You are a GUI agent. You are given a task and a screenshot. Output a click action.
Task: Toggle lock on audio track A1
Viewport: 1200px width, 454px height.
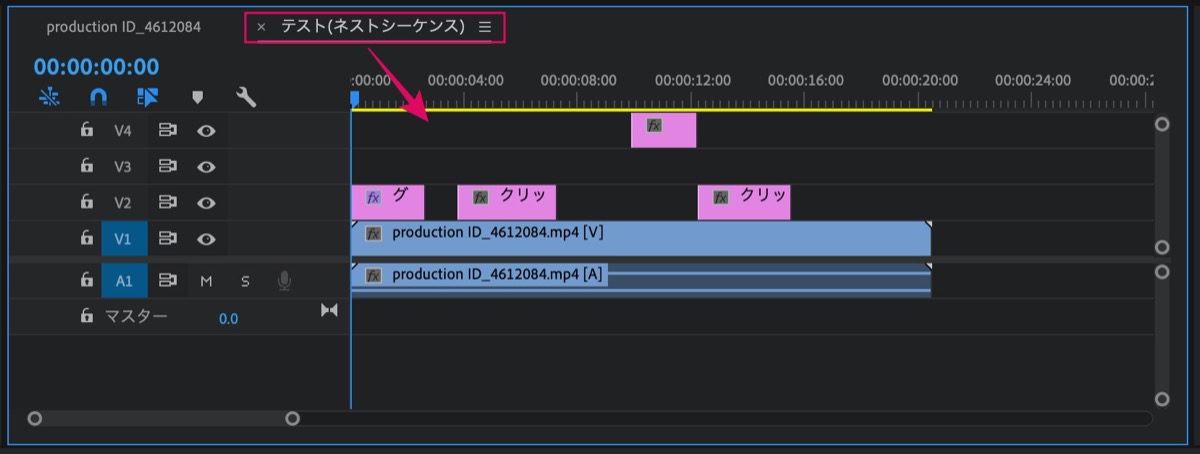[87, 281]
